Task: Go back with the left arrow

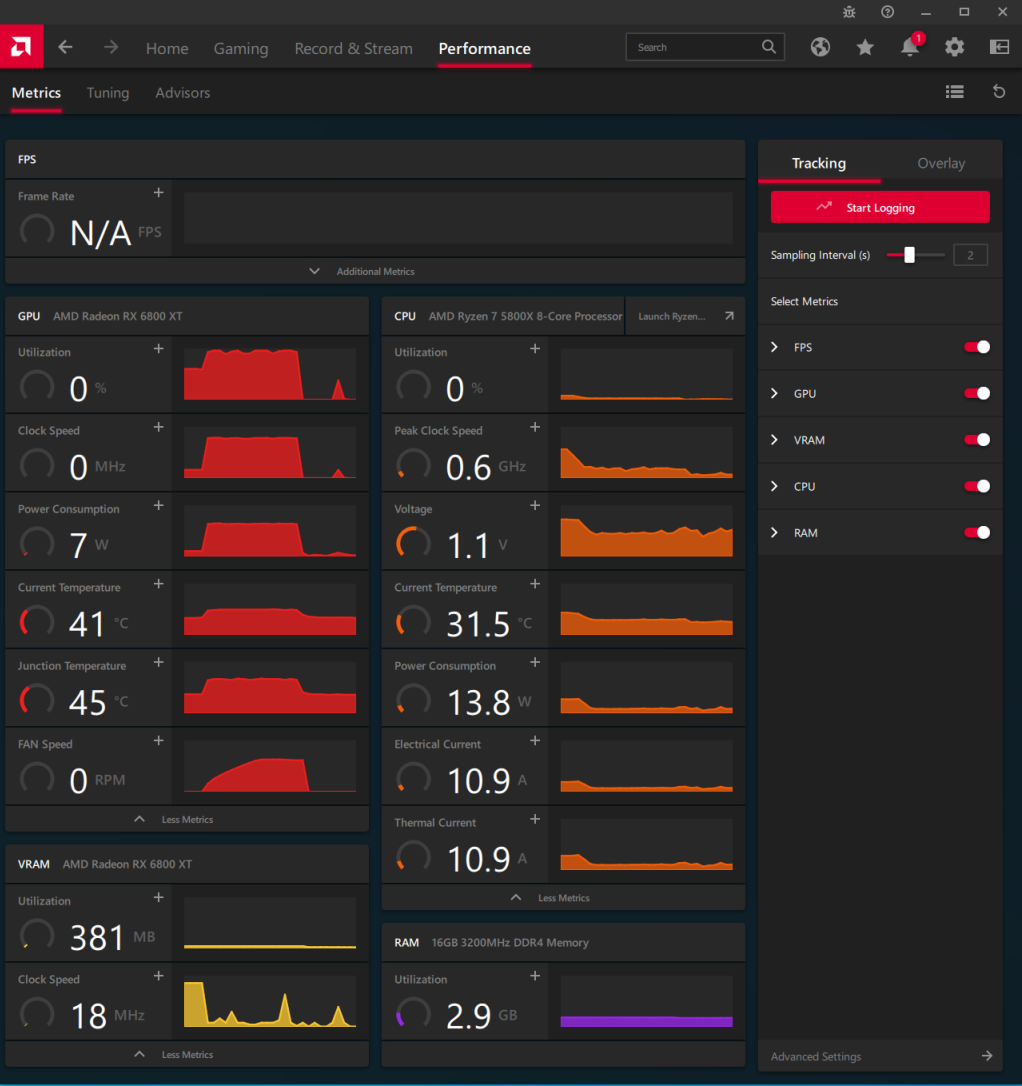Action: pos(66,47)
